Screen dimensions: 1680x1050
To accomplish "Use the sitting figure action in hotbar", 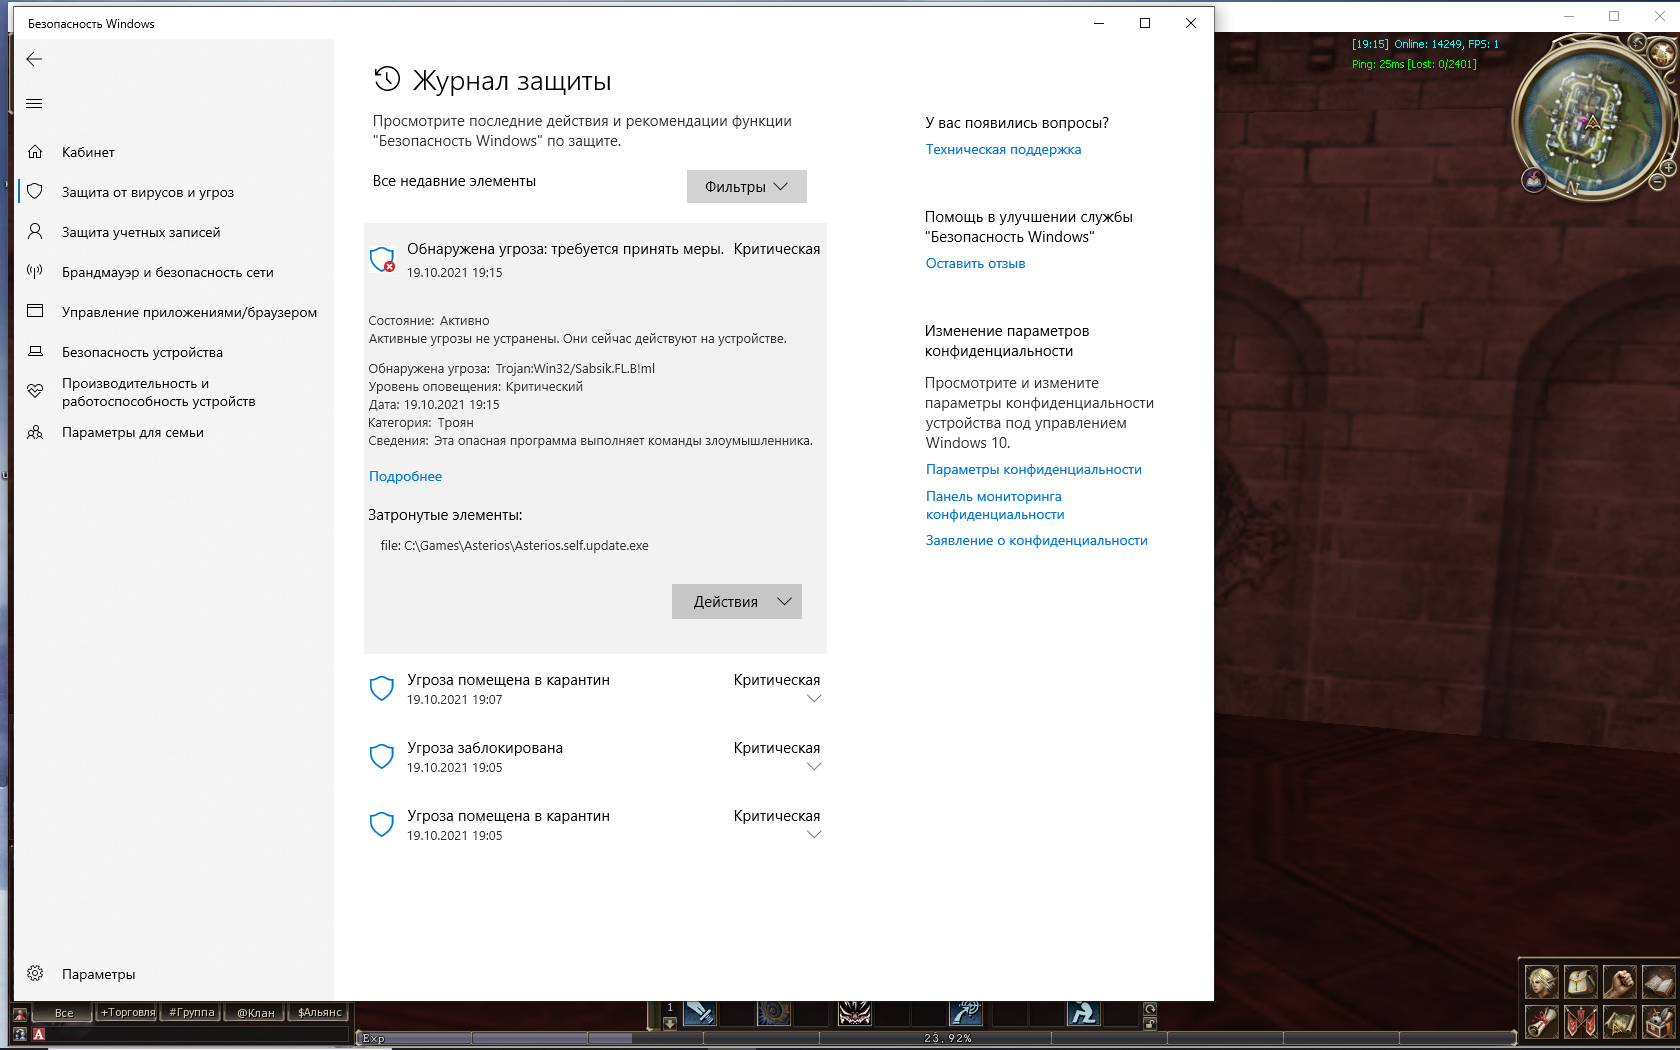I will click(x=1083, y=1013).
